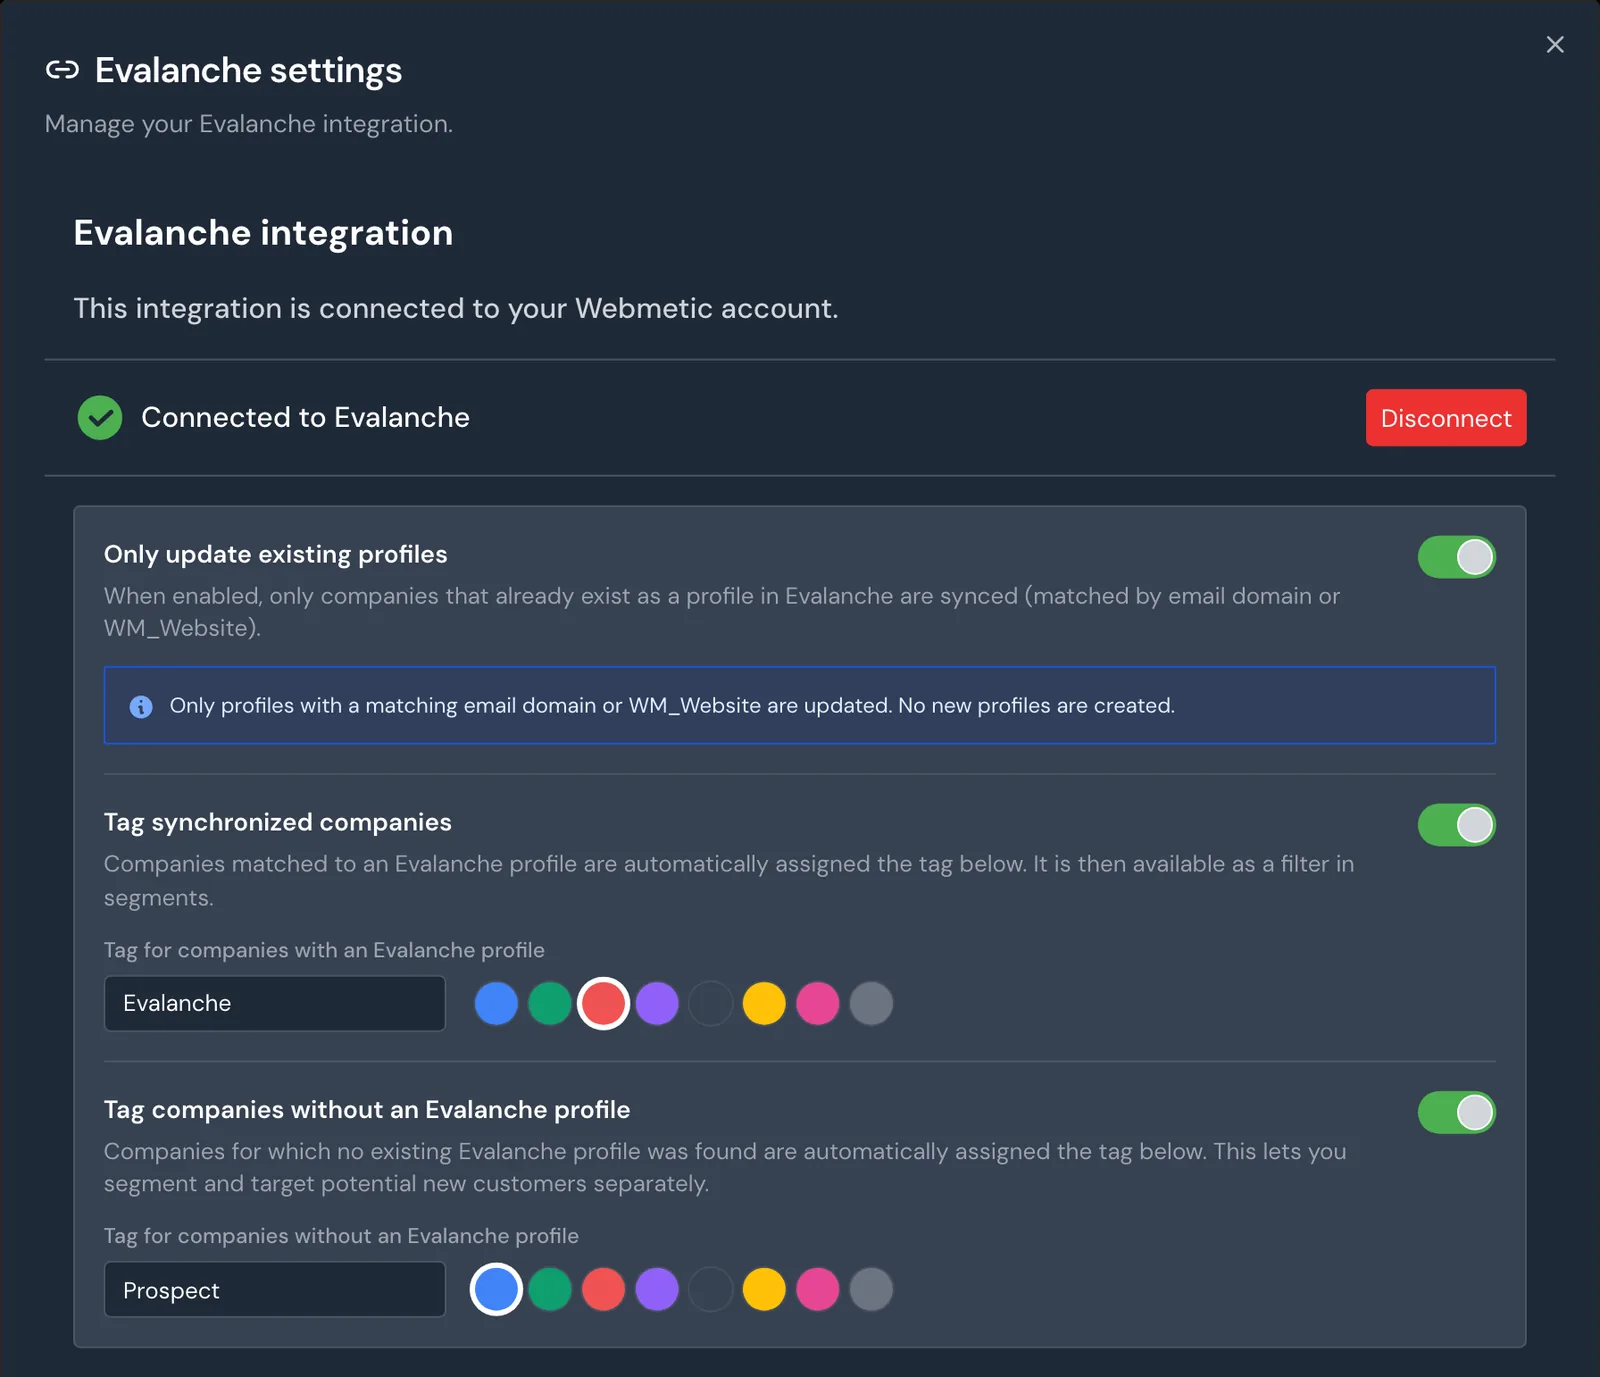Edit the Prospect tag name field
This screenshot has height=1377, width=1600.
[275, 1290]
